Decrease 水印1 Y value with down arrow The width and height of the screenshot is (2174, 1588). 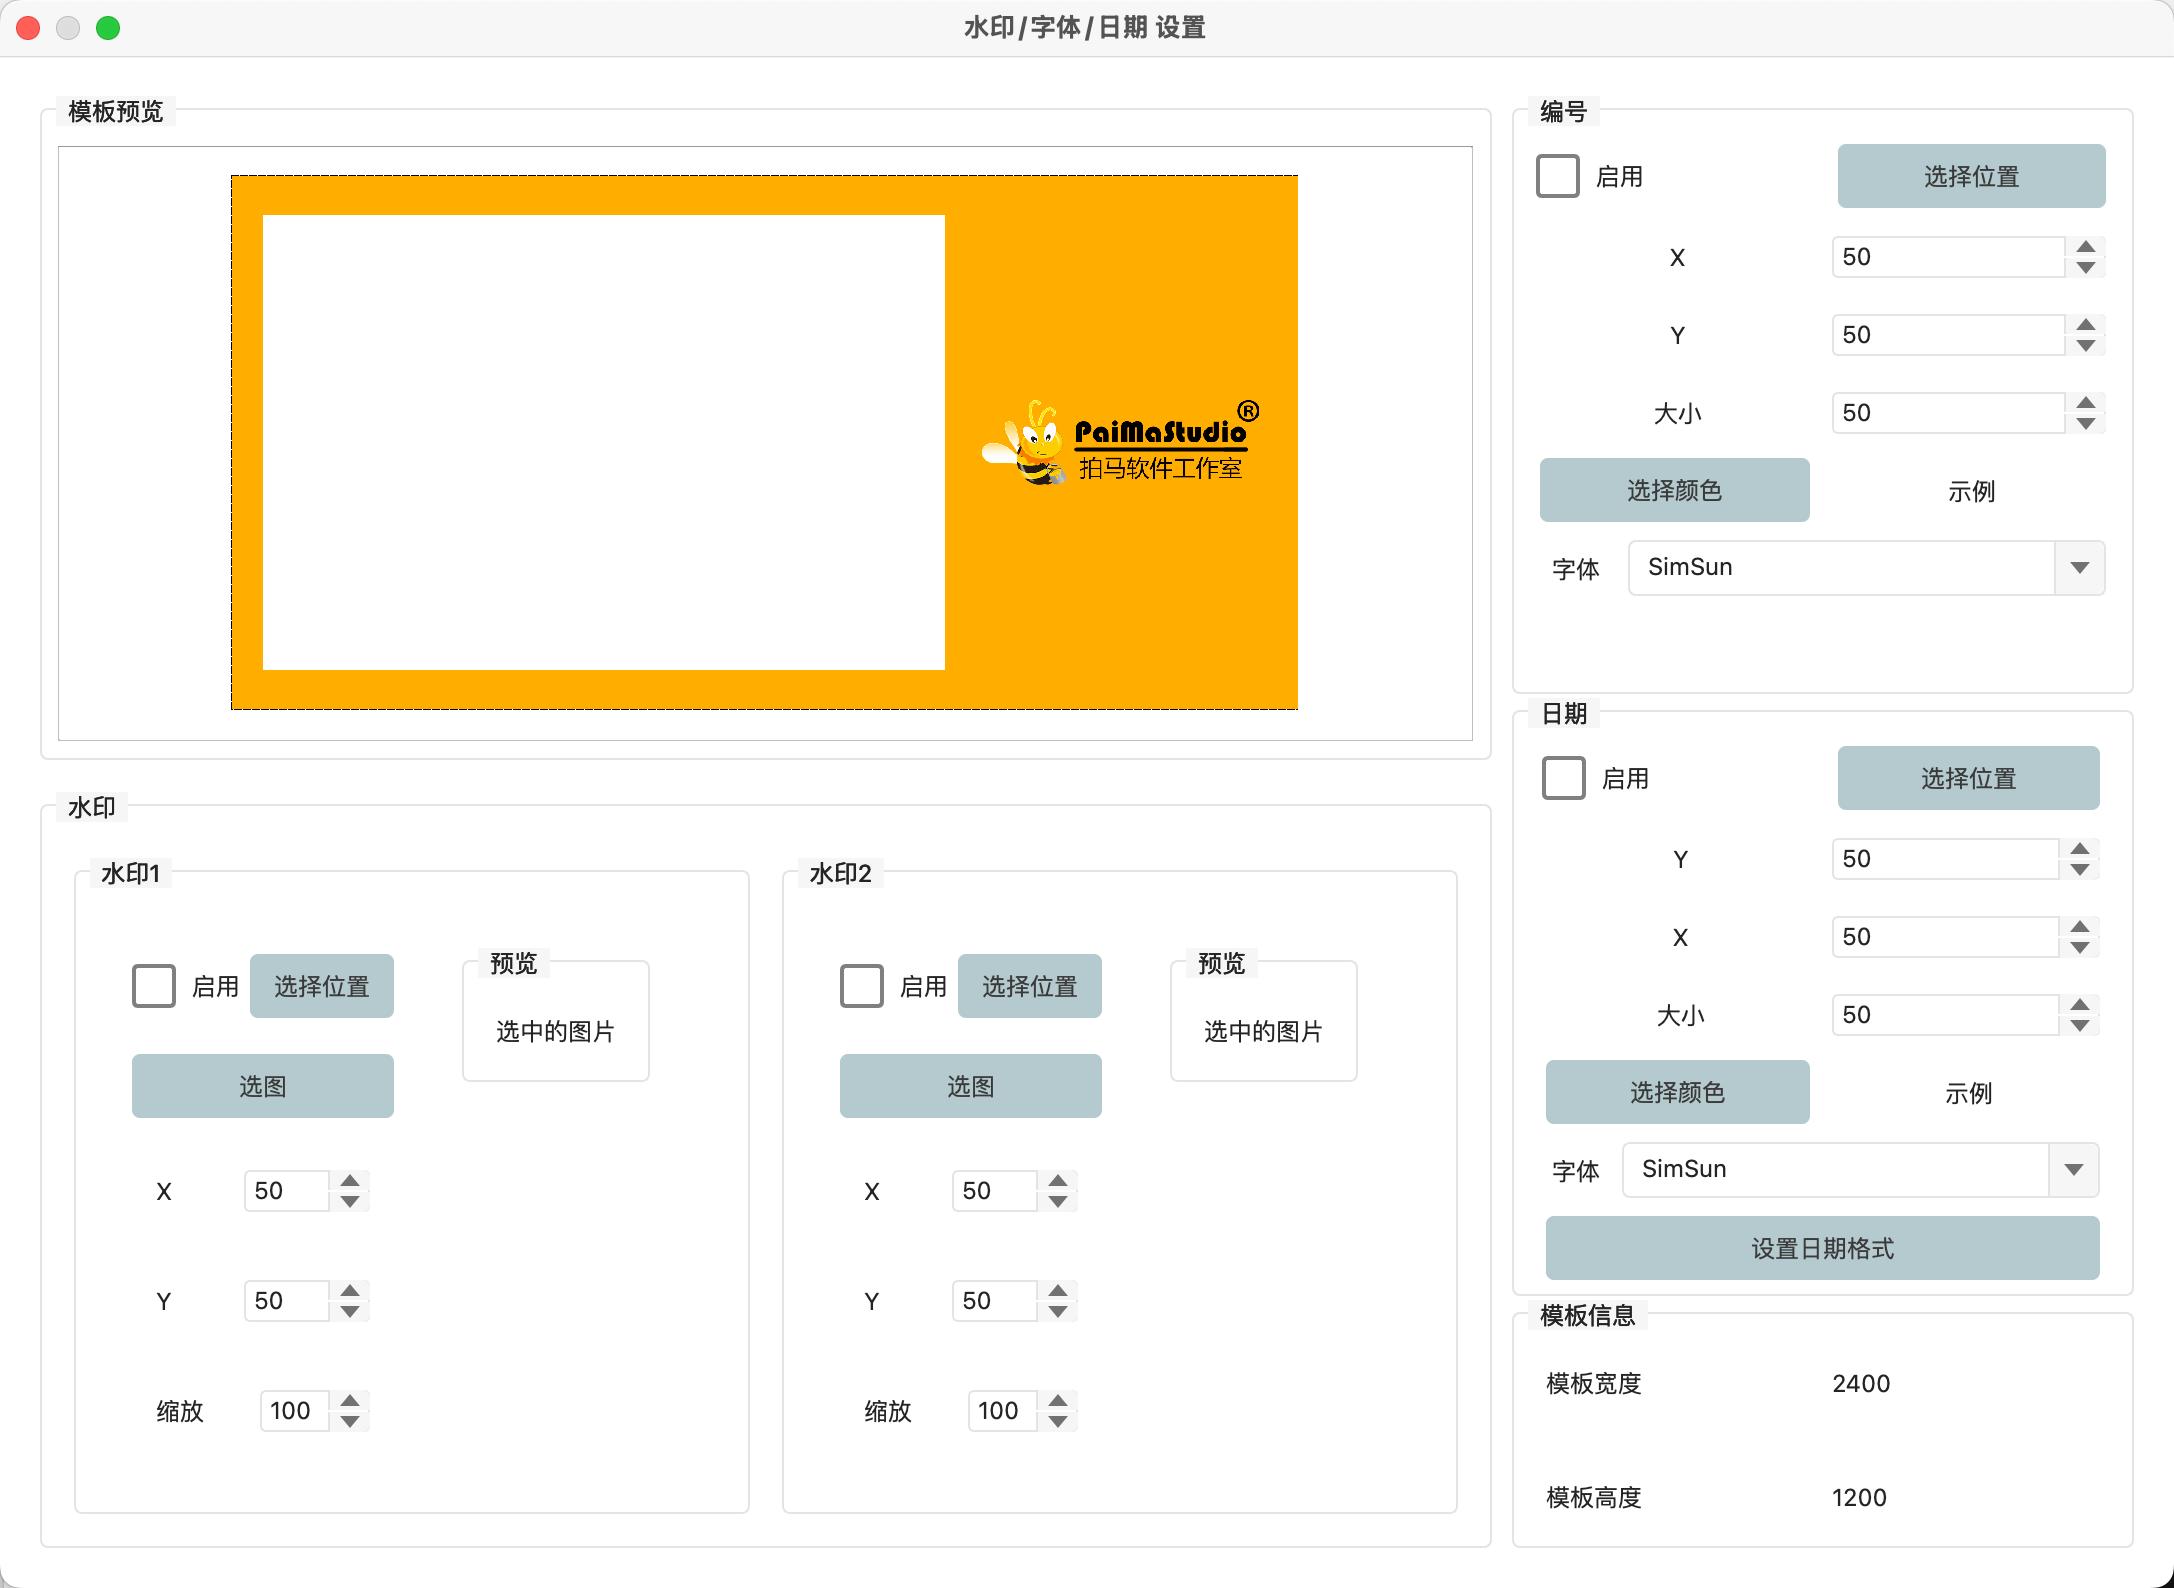[x=350, y=1312]
